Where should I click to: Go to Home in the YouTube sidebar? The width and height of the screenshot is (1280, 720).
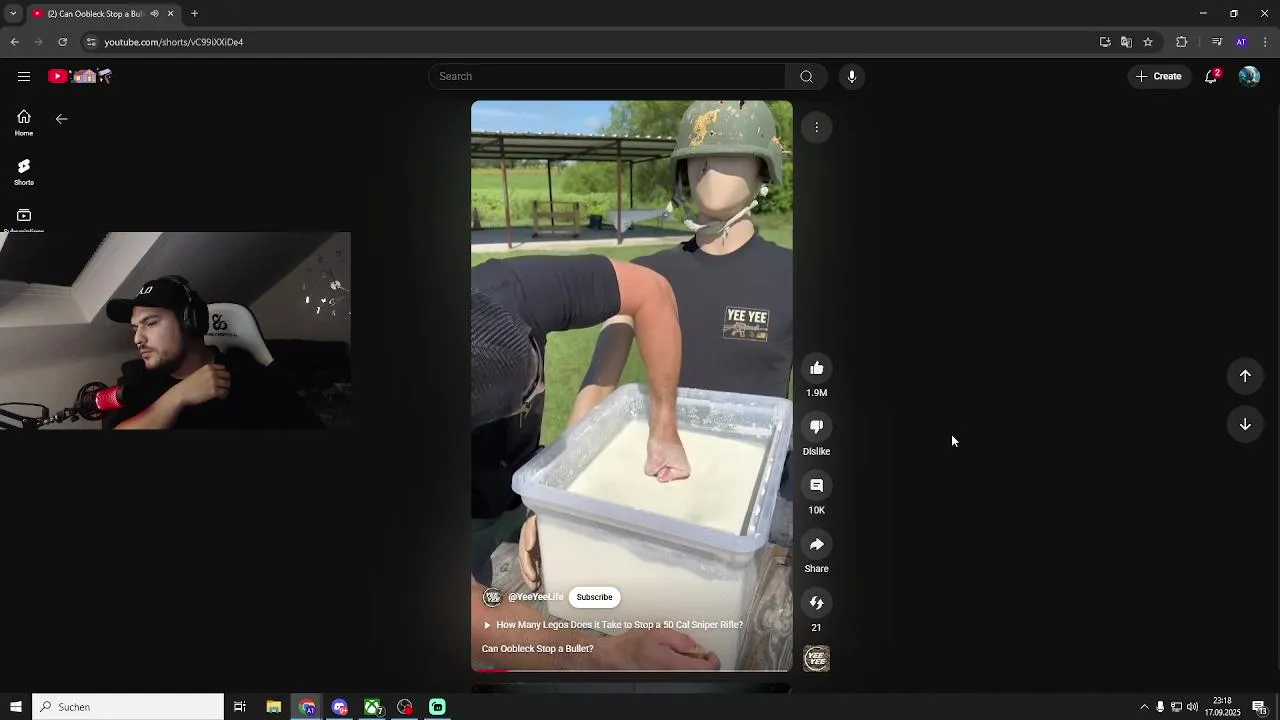click(x=24, y=123)
